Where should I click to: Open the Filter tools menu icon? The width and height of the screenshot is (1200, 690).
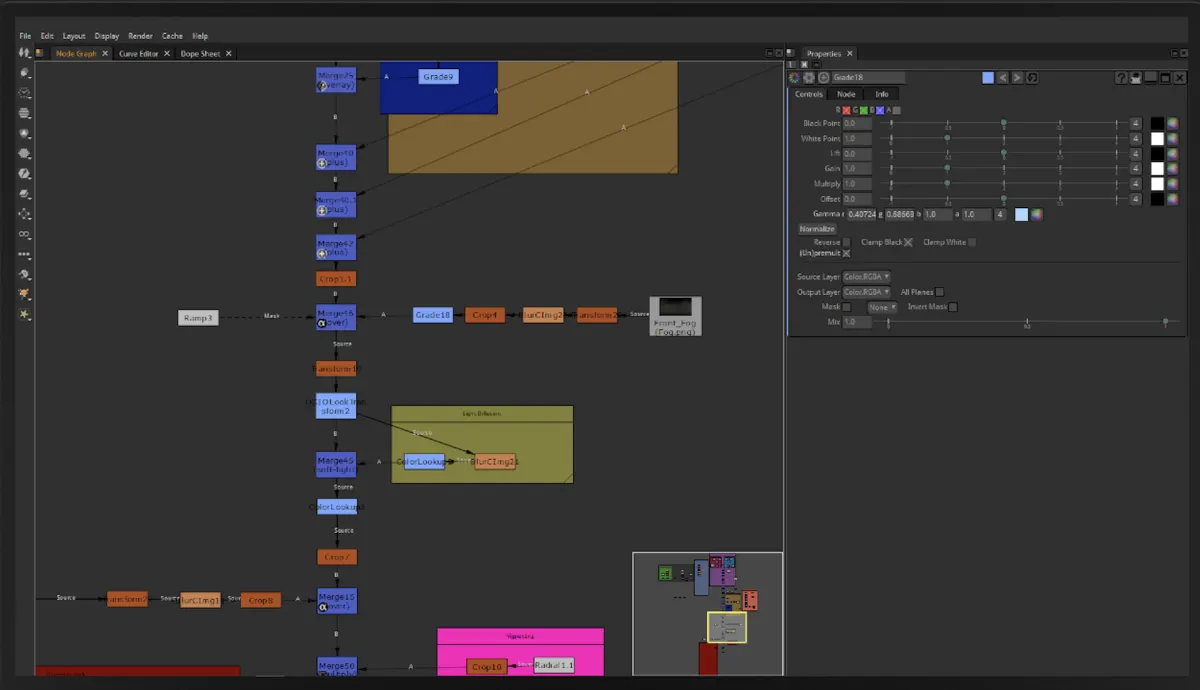[25, 154]
